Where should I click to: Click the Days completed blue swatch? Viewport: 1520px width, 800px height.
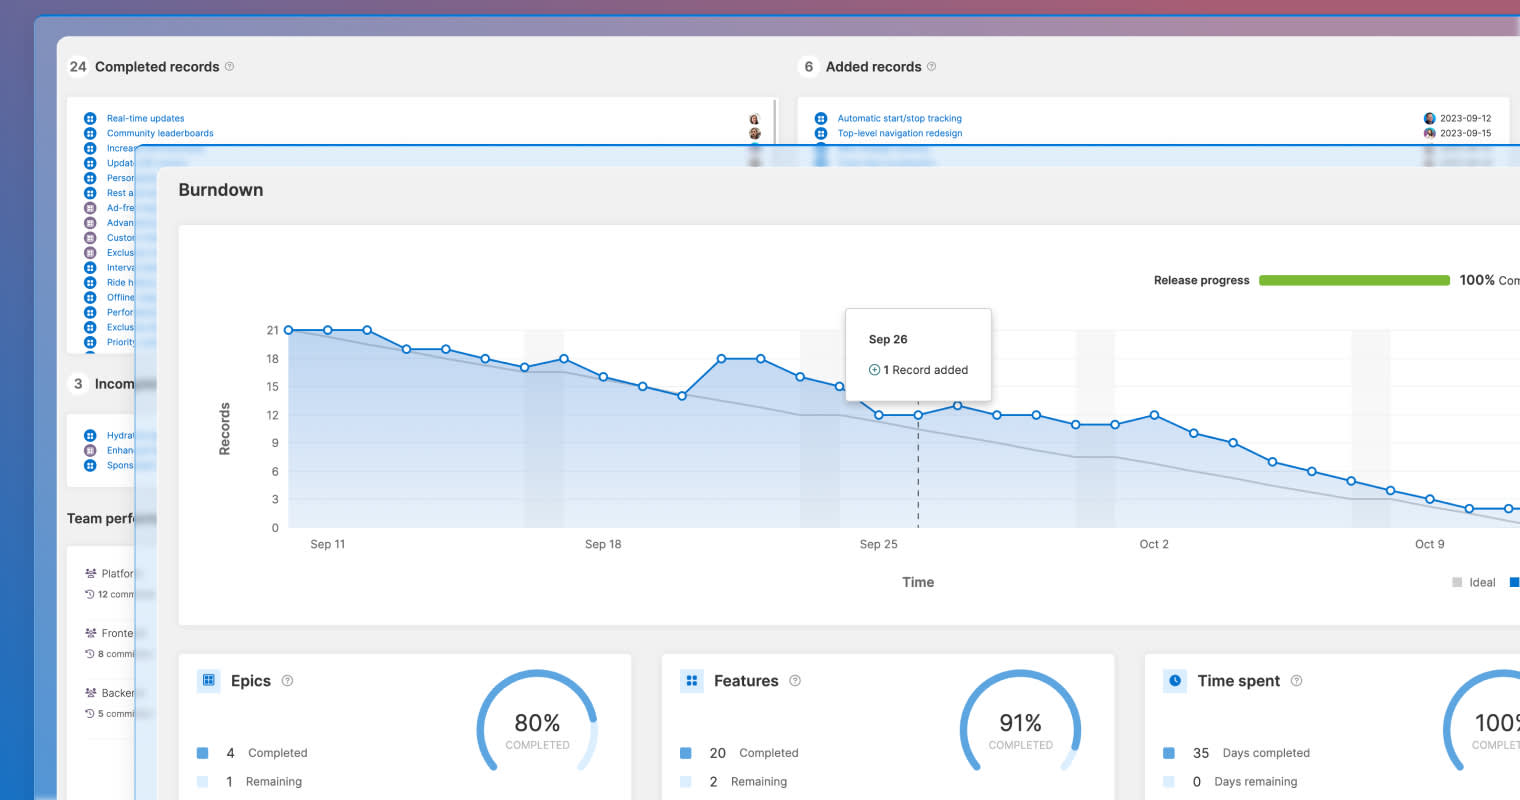click(1169, 753)
